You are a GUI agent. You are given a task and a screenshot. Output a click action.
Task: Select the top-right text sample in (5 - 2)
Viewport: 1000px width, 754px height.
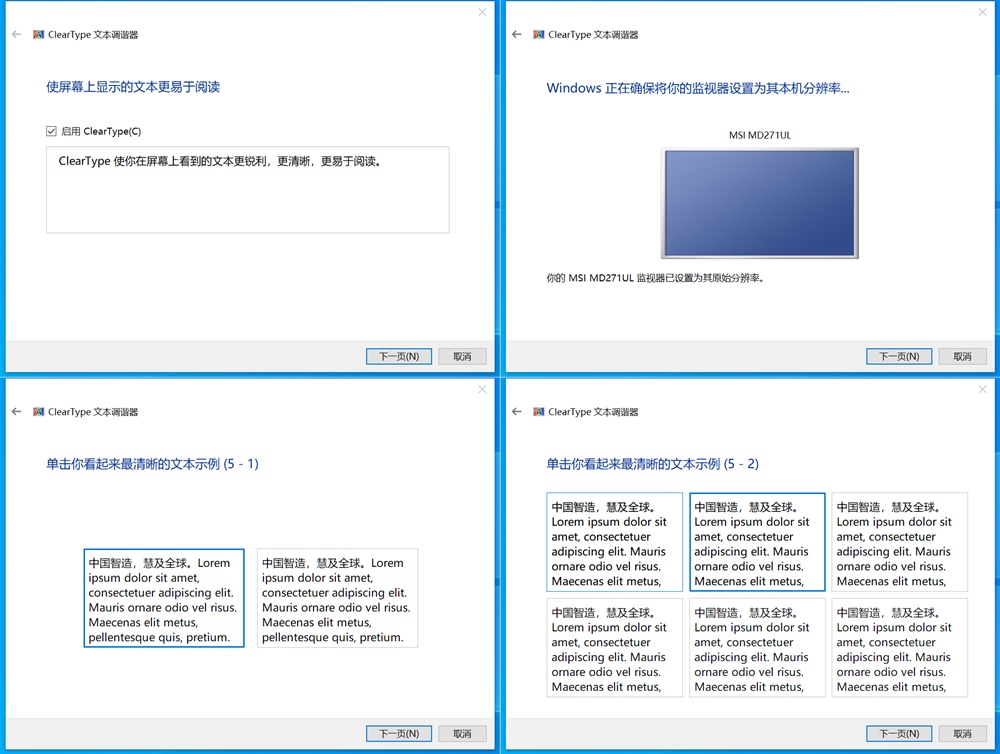click(x=899, y=542)
